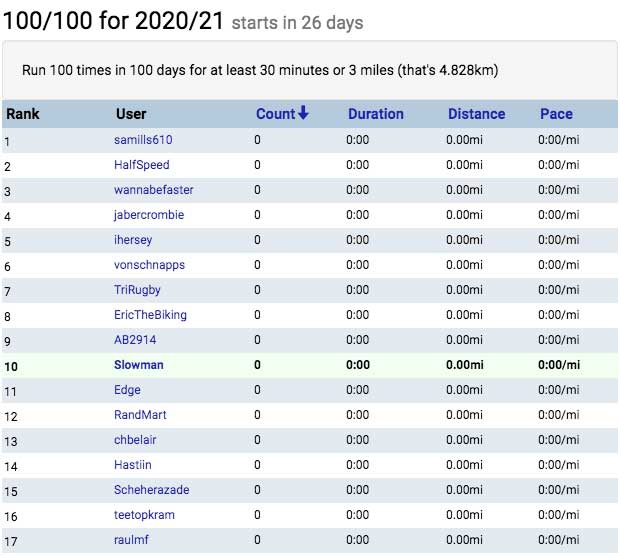Sort table by Duration column
Screen dimensions: 620x556
(375, 114)
